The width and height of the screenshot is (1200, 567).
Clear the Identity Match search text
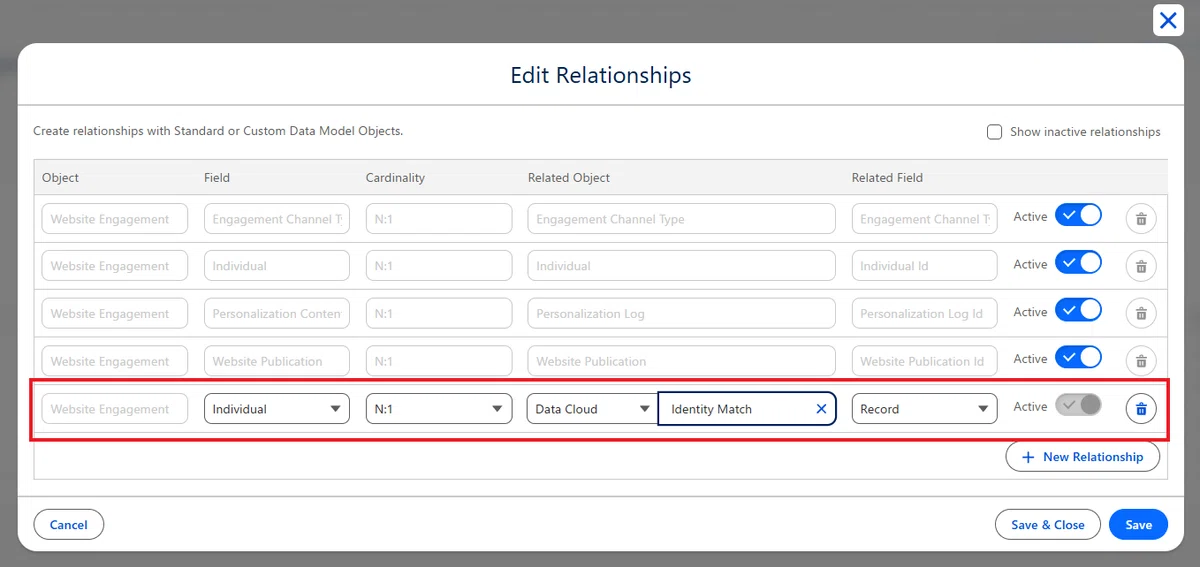pyautogui.click(x=821, y=409)
